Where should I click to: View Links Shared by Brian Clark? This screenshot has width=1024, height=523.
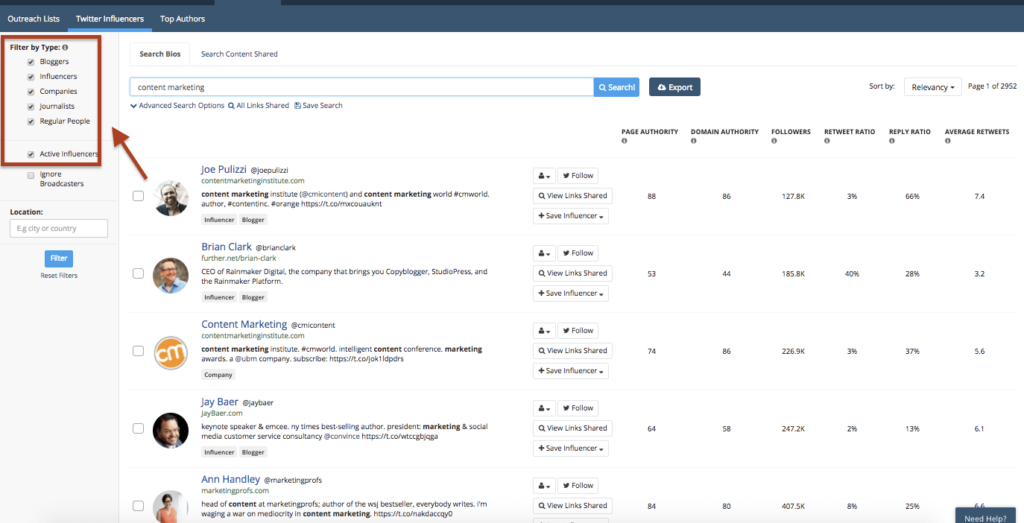pos(571,274)
